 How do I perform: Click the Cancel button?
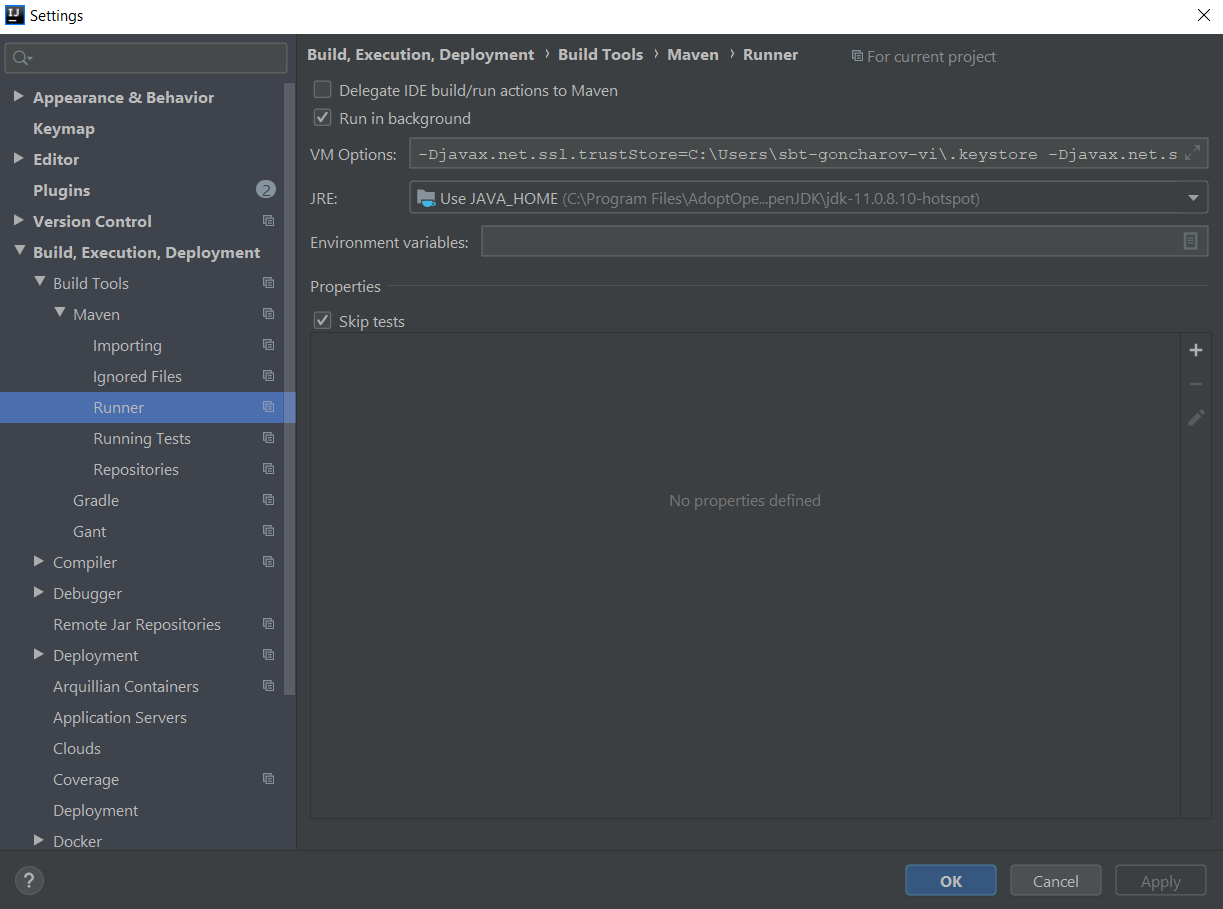tap(1055, 881)
